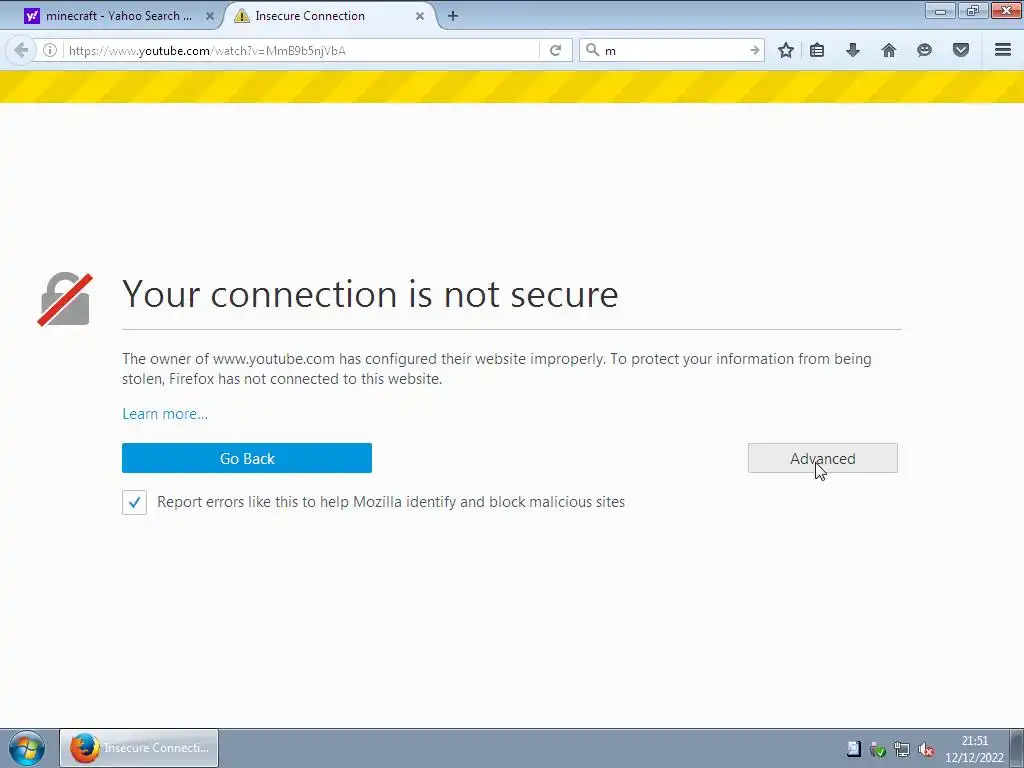Show bookmarks list icon
Screen dimensions: 1024x768
coord(817,50)
